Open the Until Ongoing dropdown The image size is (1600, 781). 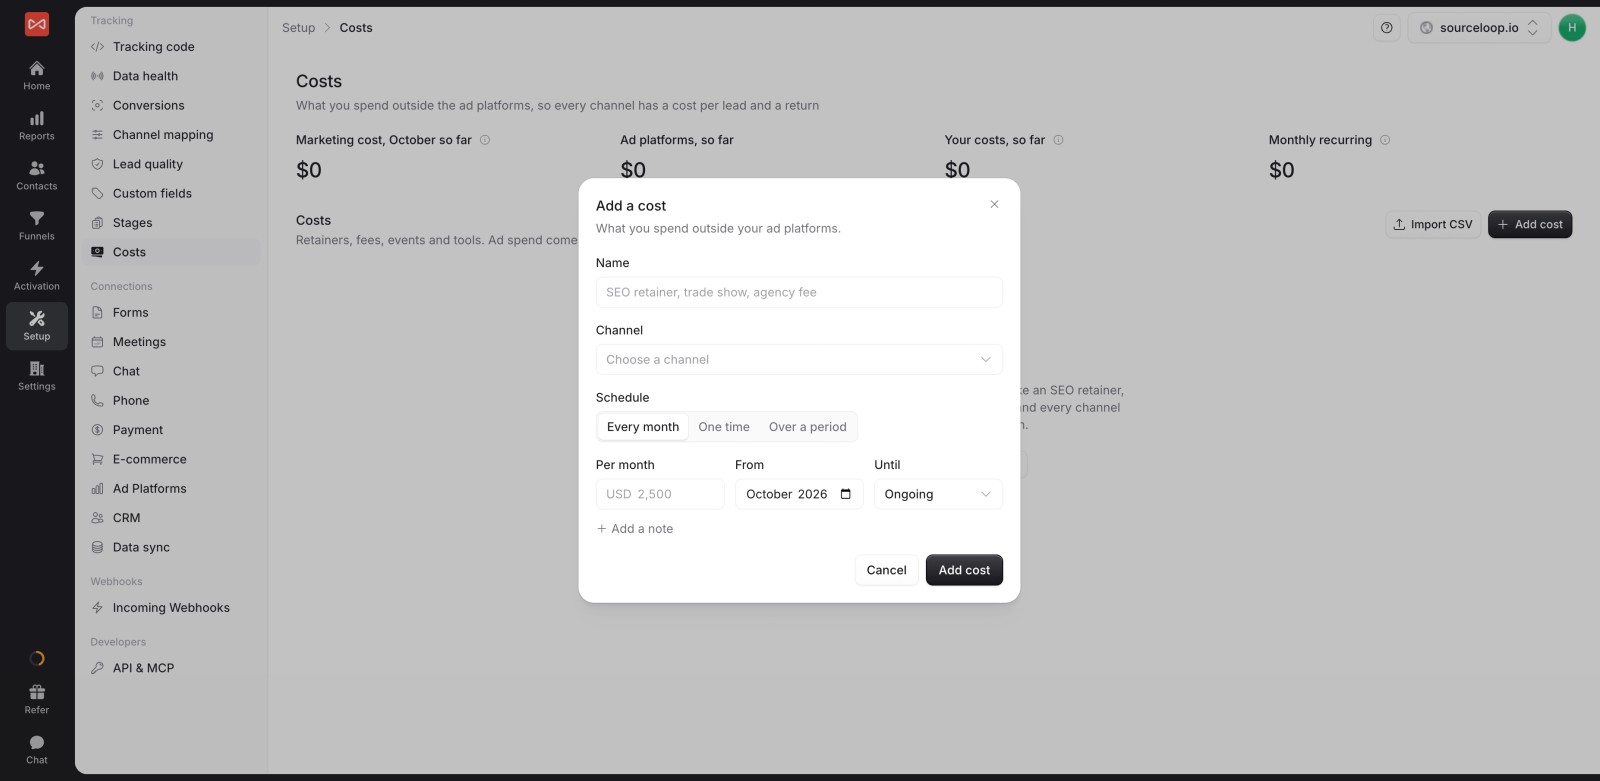pos(938,494)
